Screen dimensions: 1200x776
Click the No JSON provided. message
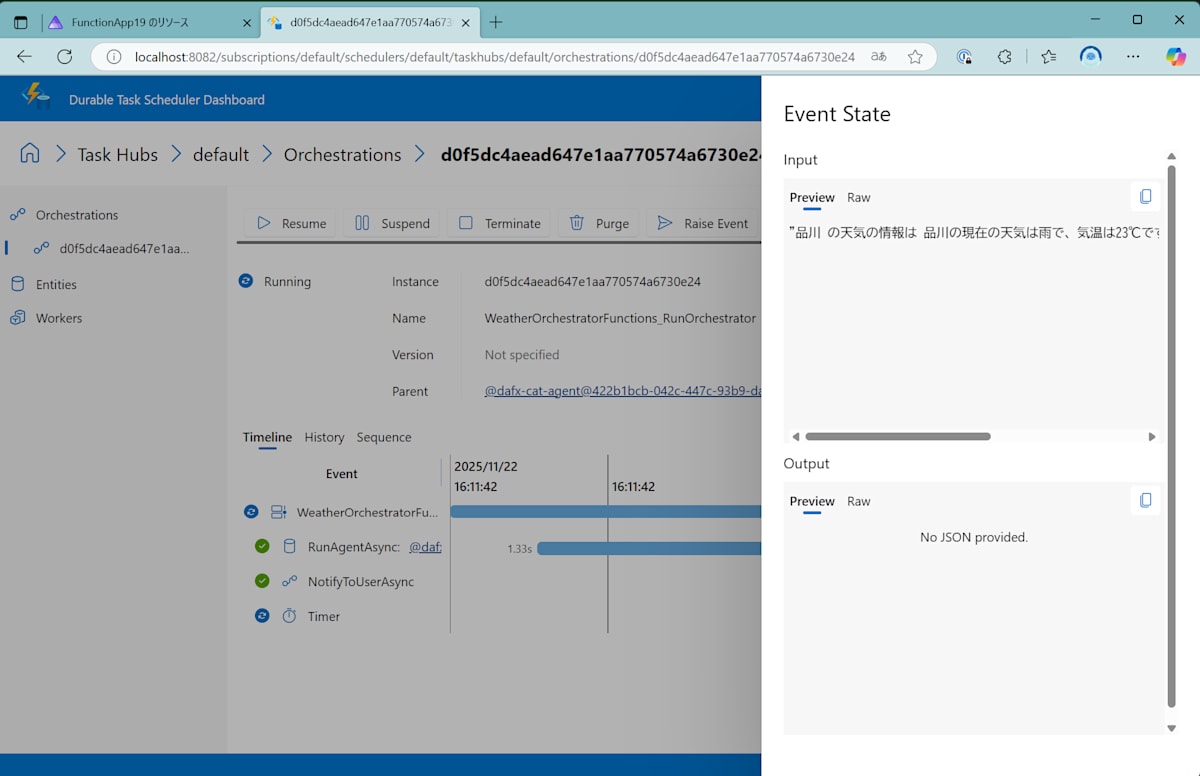[x=974, y=537]
